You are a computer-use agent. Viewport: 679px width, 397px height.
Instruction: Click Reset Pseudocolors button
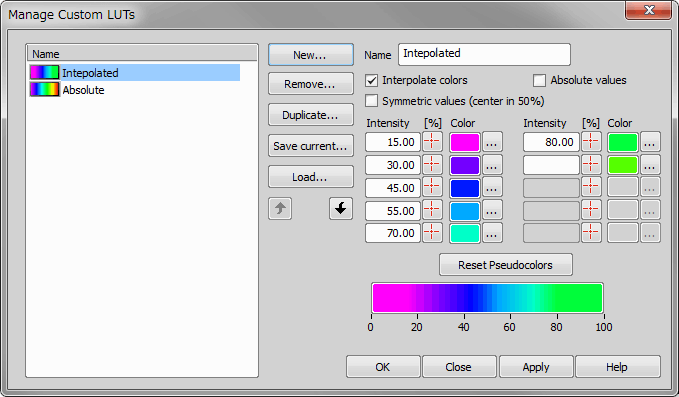505,265
